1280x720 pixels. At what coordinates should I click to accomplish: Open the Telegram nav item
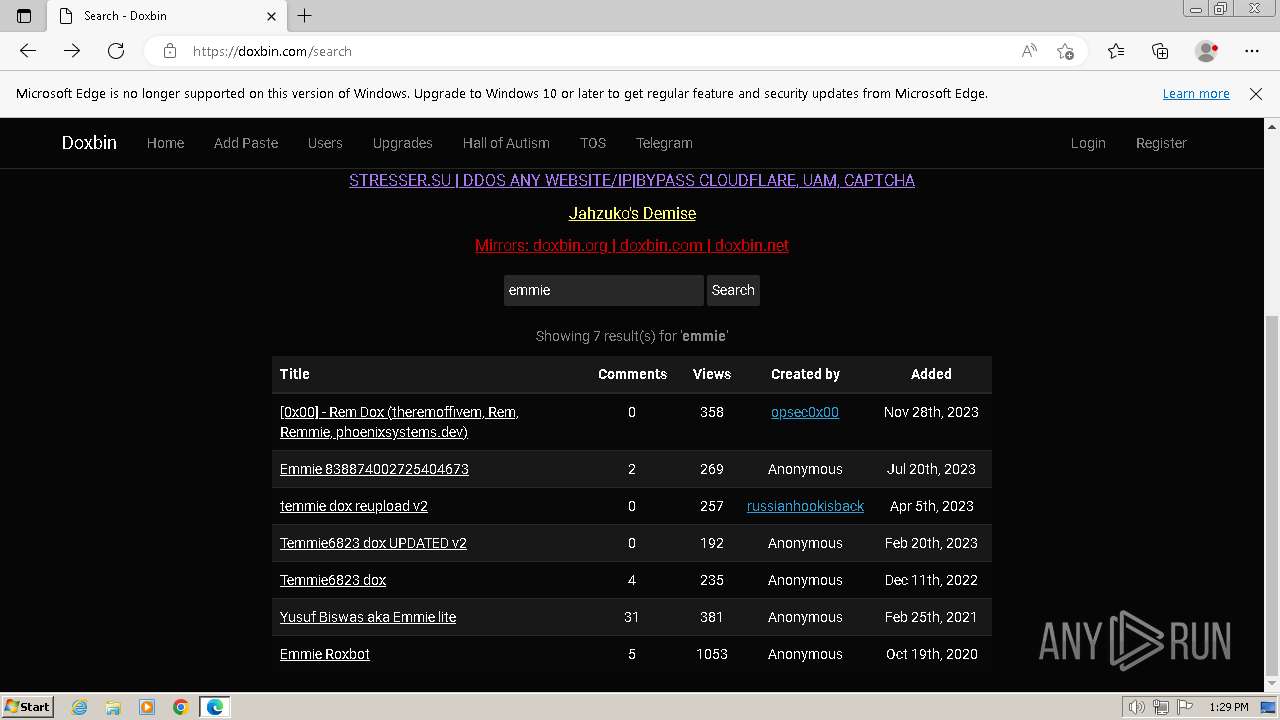664,143
